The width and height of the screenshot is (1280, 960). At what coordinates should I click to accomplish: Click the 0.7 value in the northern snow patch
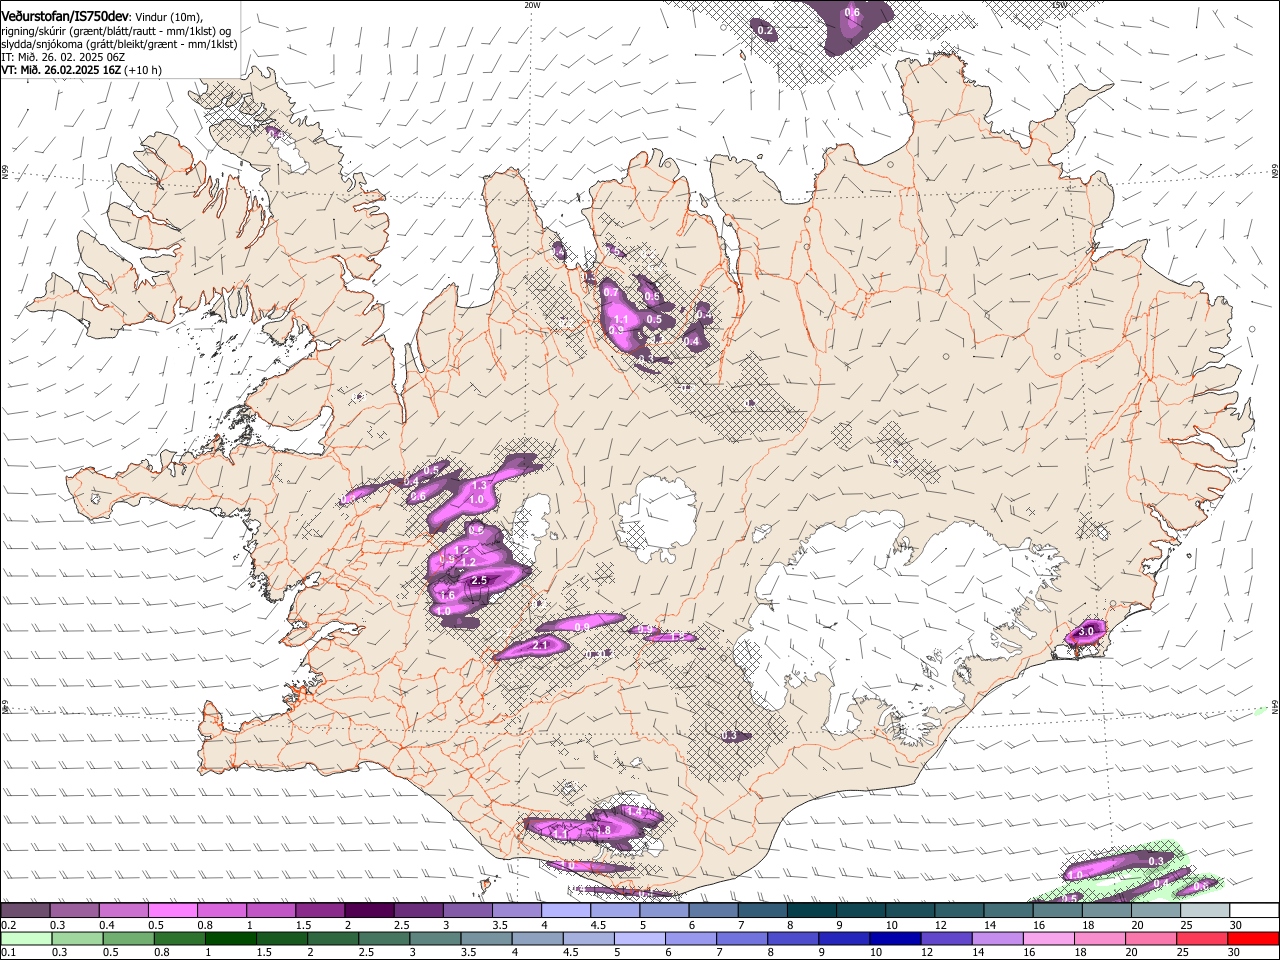[610, 292]
